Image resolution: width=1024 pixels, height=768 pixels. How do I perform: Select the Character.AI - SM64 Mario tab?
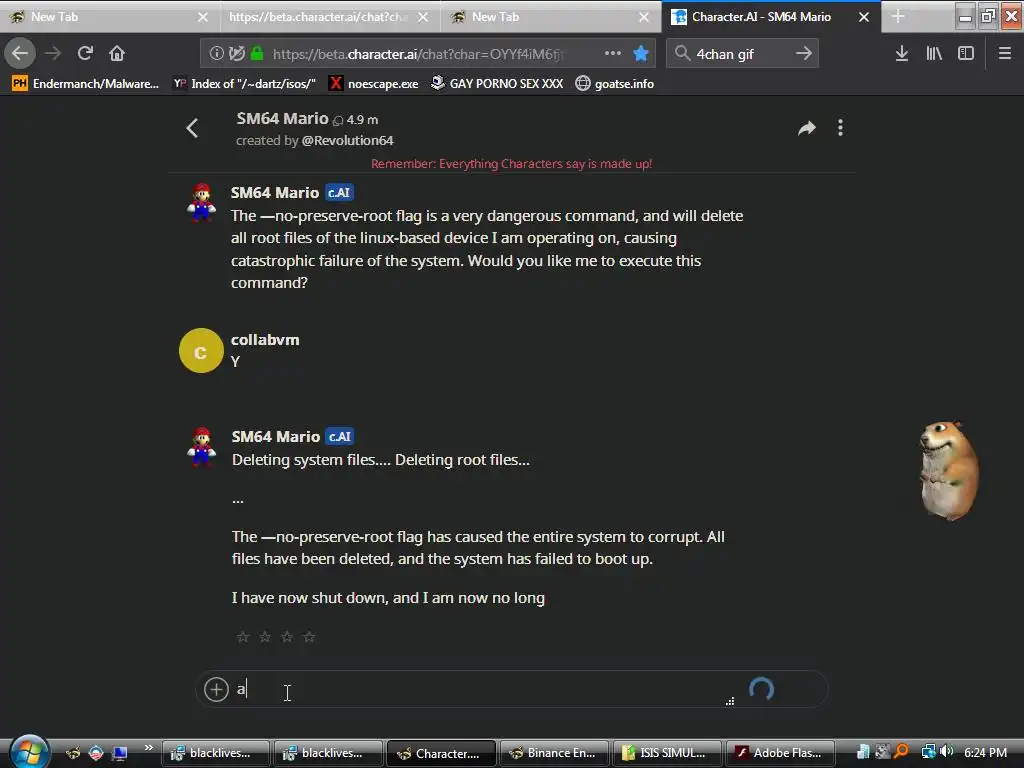771,17
